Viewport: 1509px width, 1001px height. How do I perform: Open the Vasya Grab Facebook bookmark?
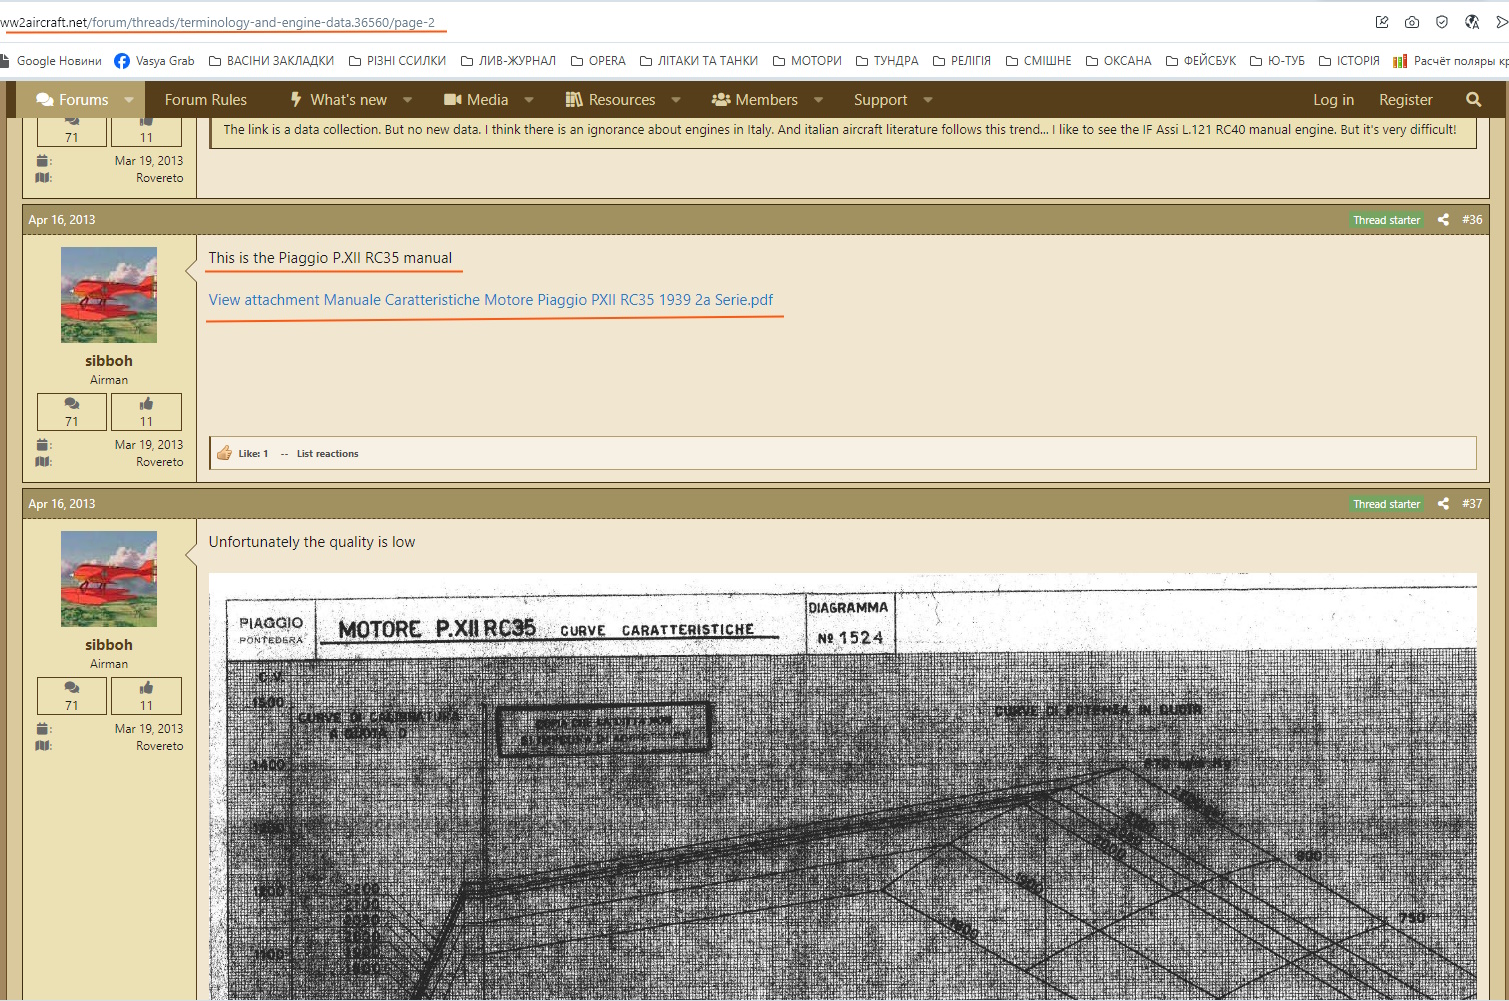point(154,61)
